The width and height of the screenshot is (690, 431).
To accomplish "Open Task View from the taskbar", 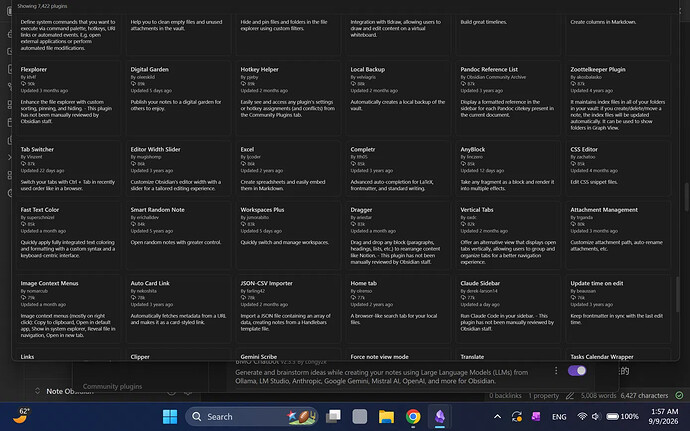I will (333, 416).
